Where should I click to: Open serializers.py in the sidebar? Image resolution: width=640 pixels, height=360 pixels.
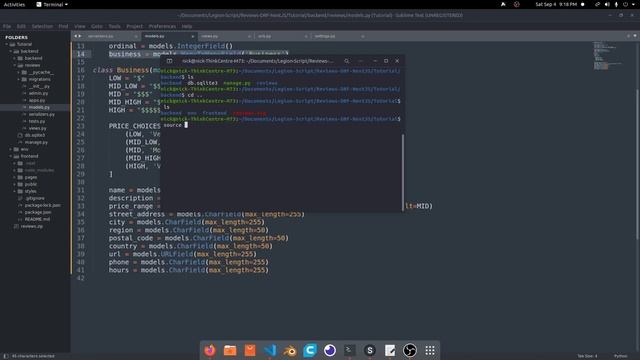[42, 114]
